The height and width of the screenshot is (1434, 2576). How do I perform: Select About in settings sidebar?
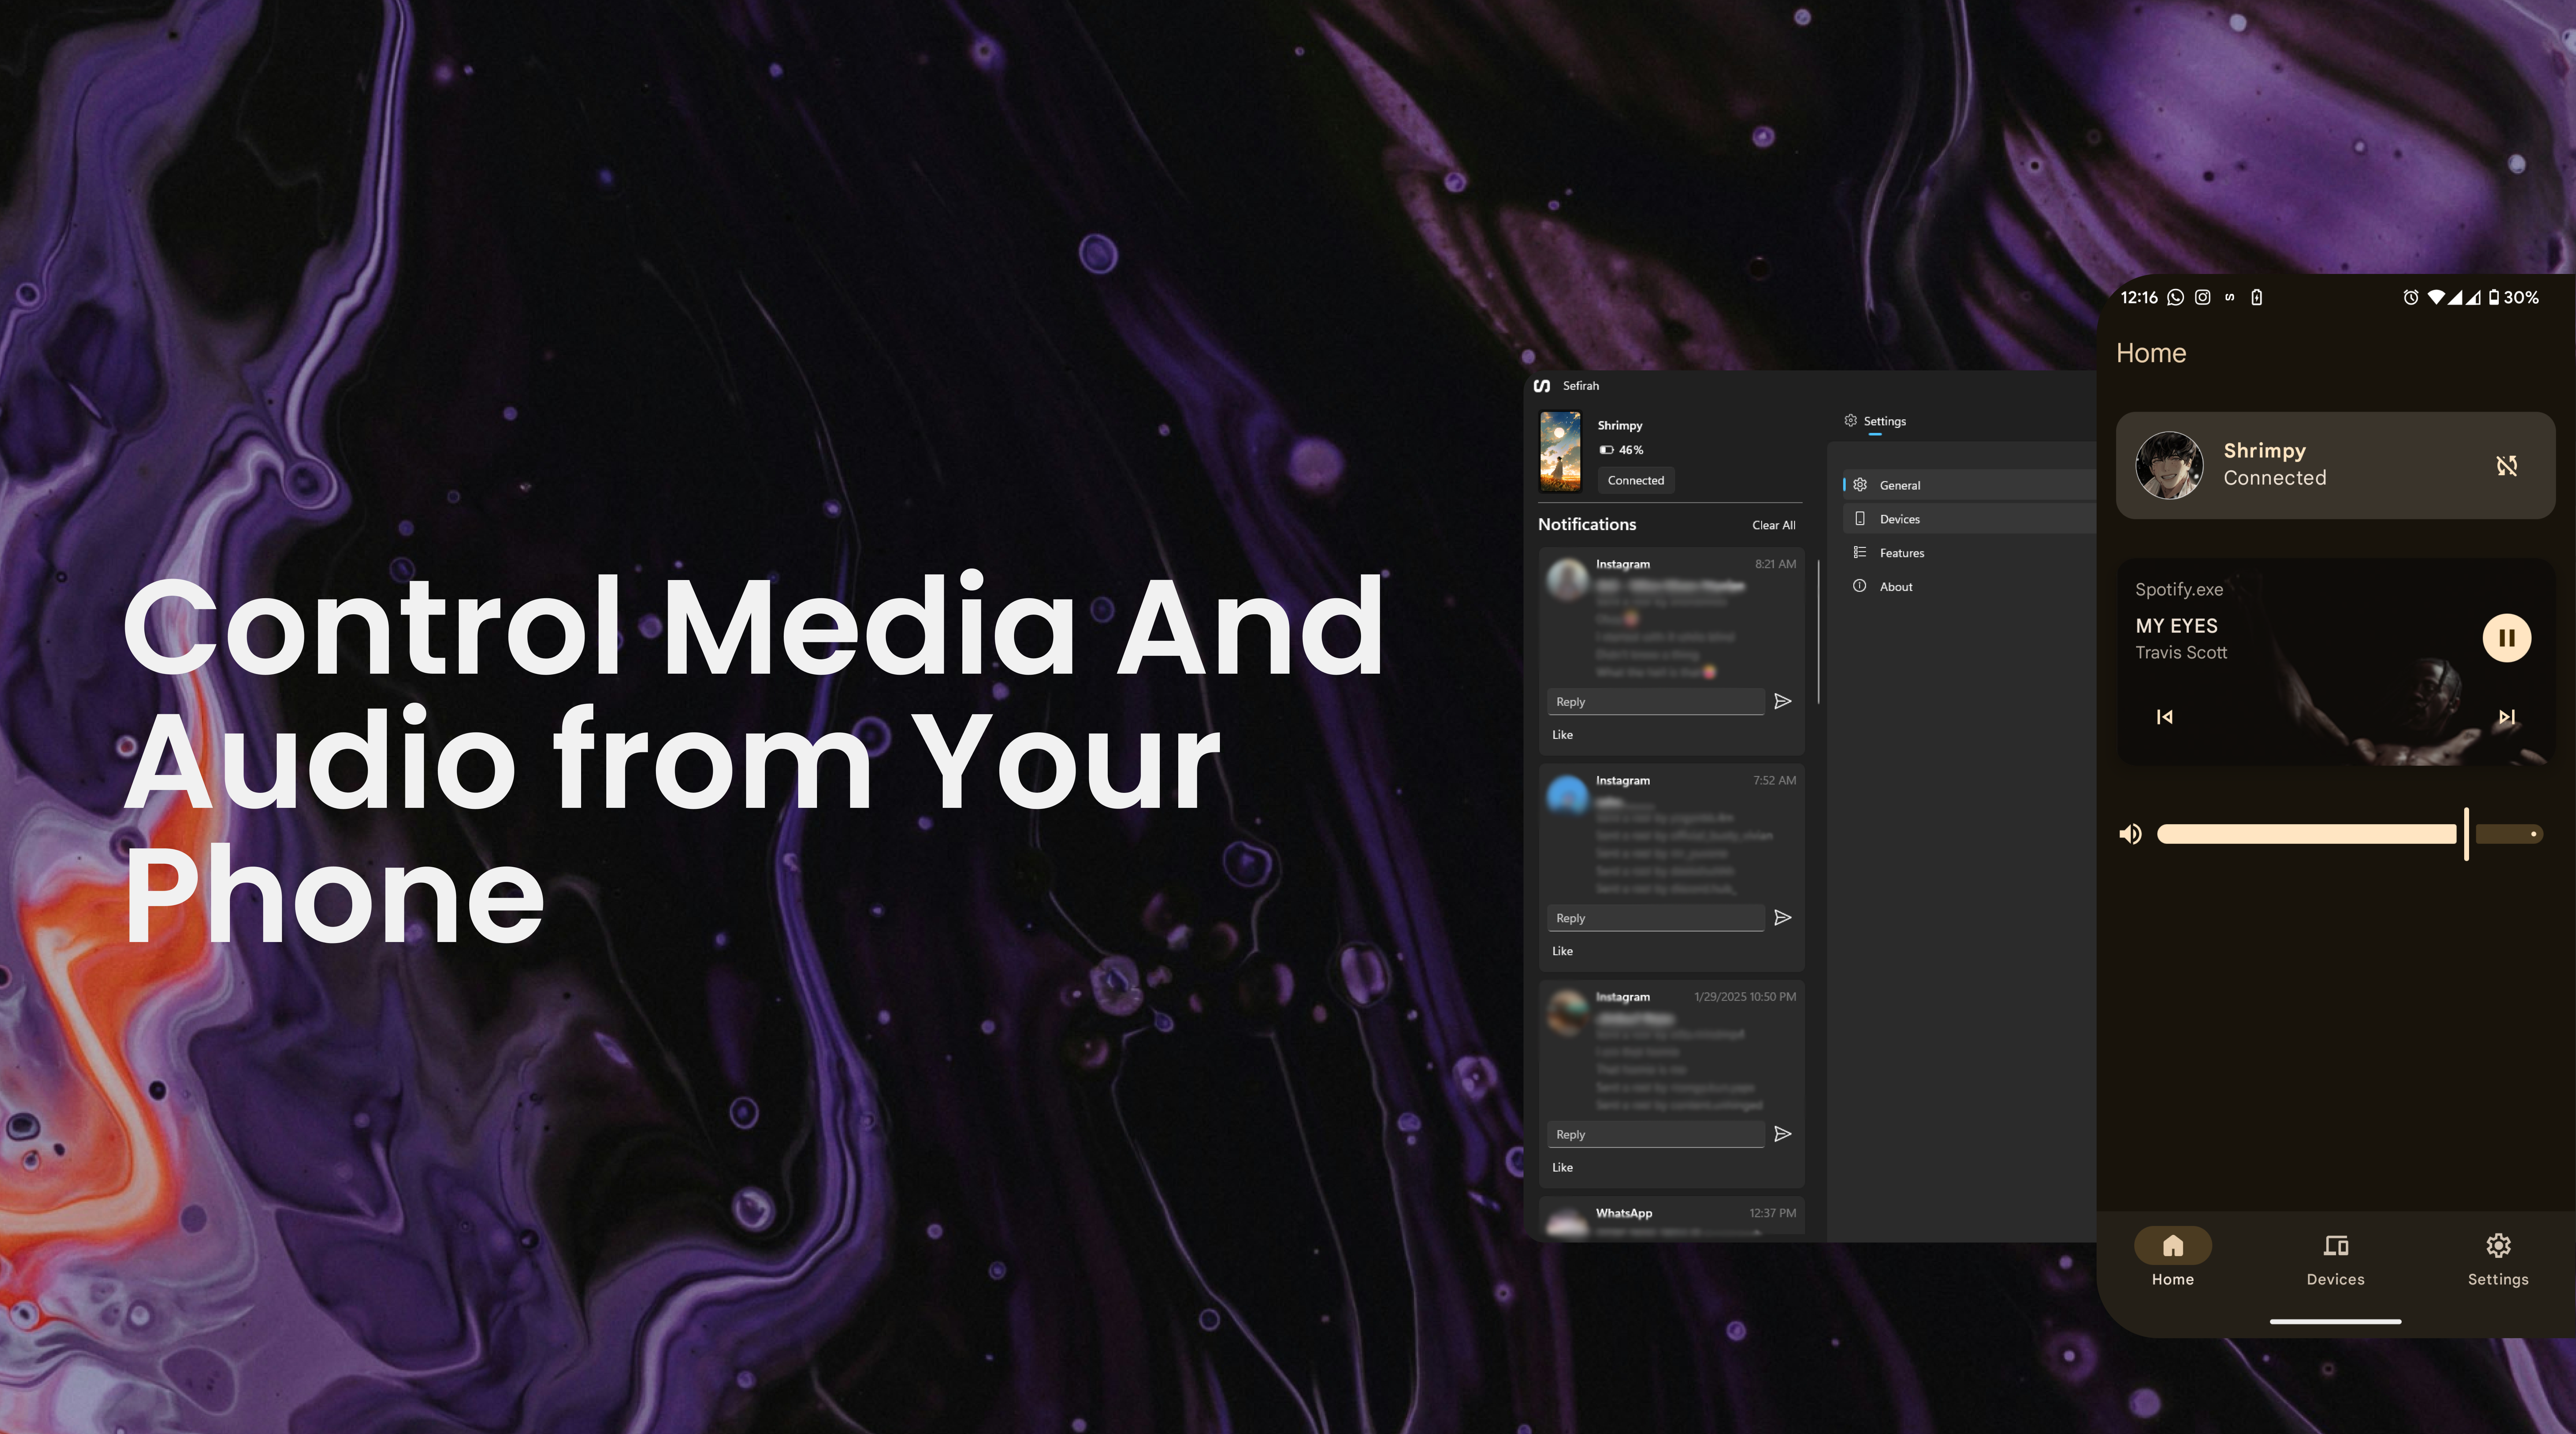[x=1969, y=587]
